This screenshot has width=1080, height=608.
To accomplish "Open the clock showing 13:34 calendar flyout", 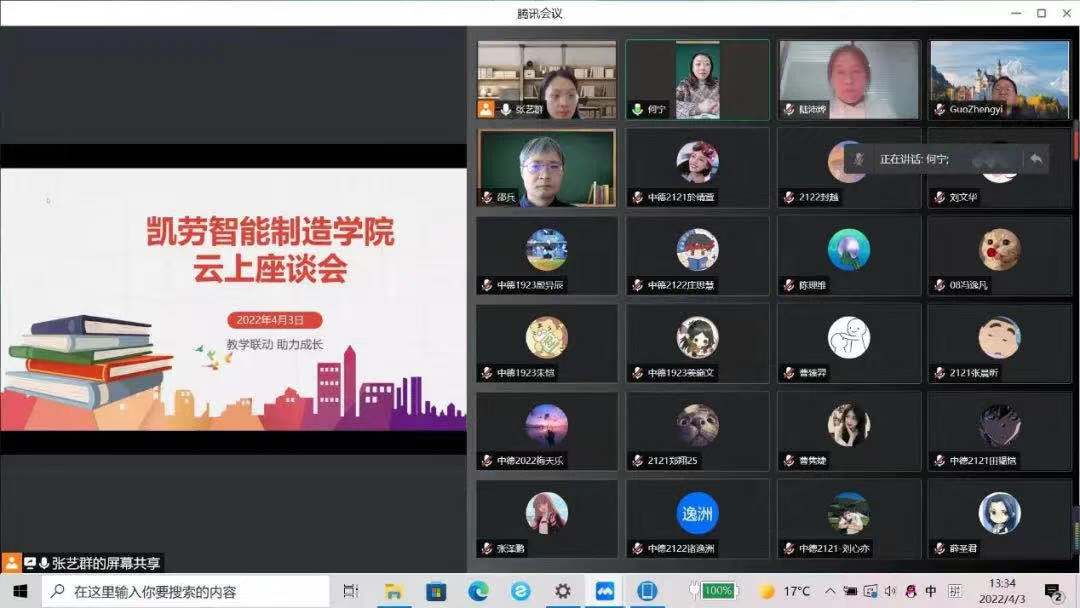I will [x=1001, y=591].
